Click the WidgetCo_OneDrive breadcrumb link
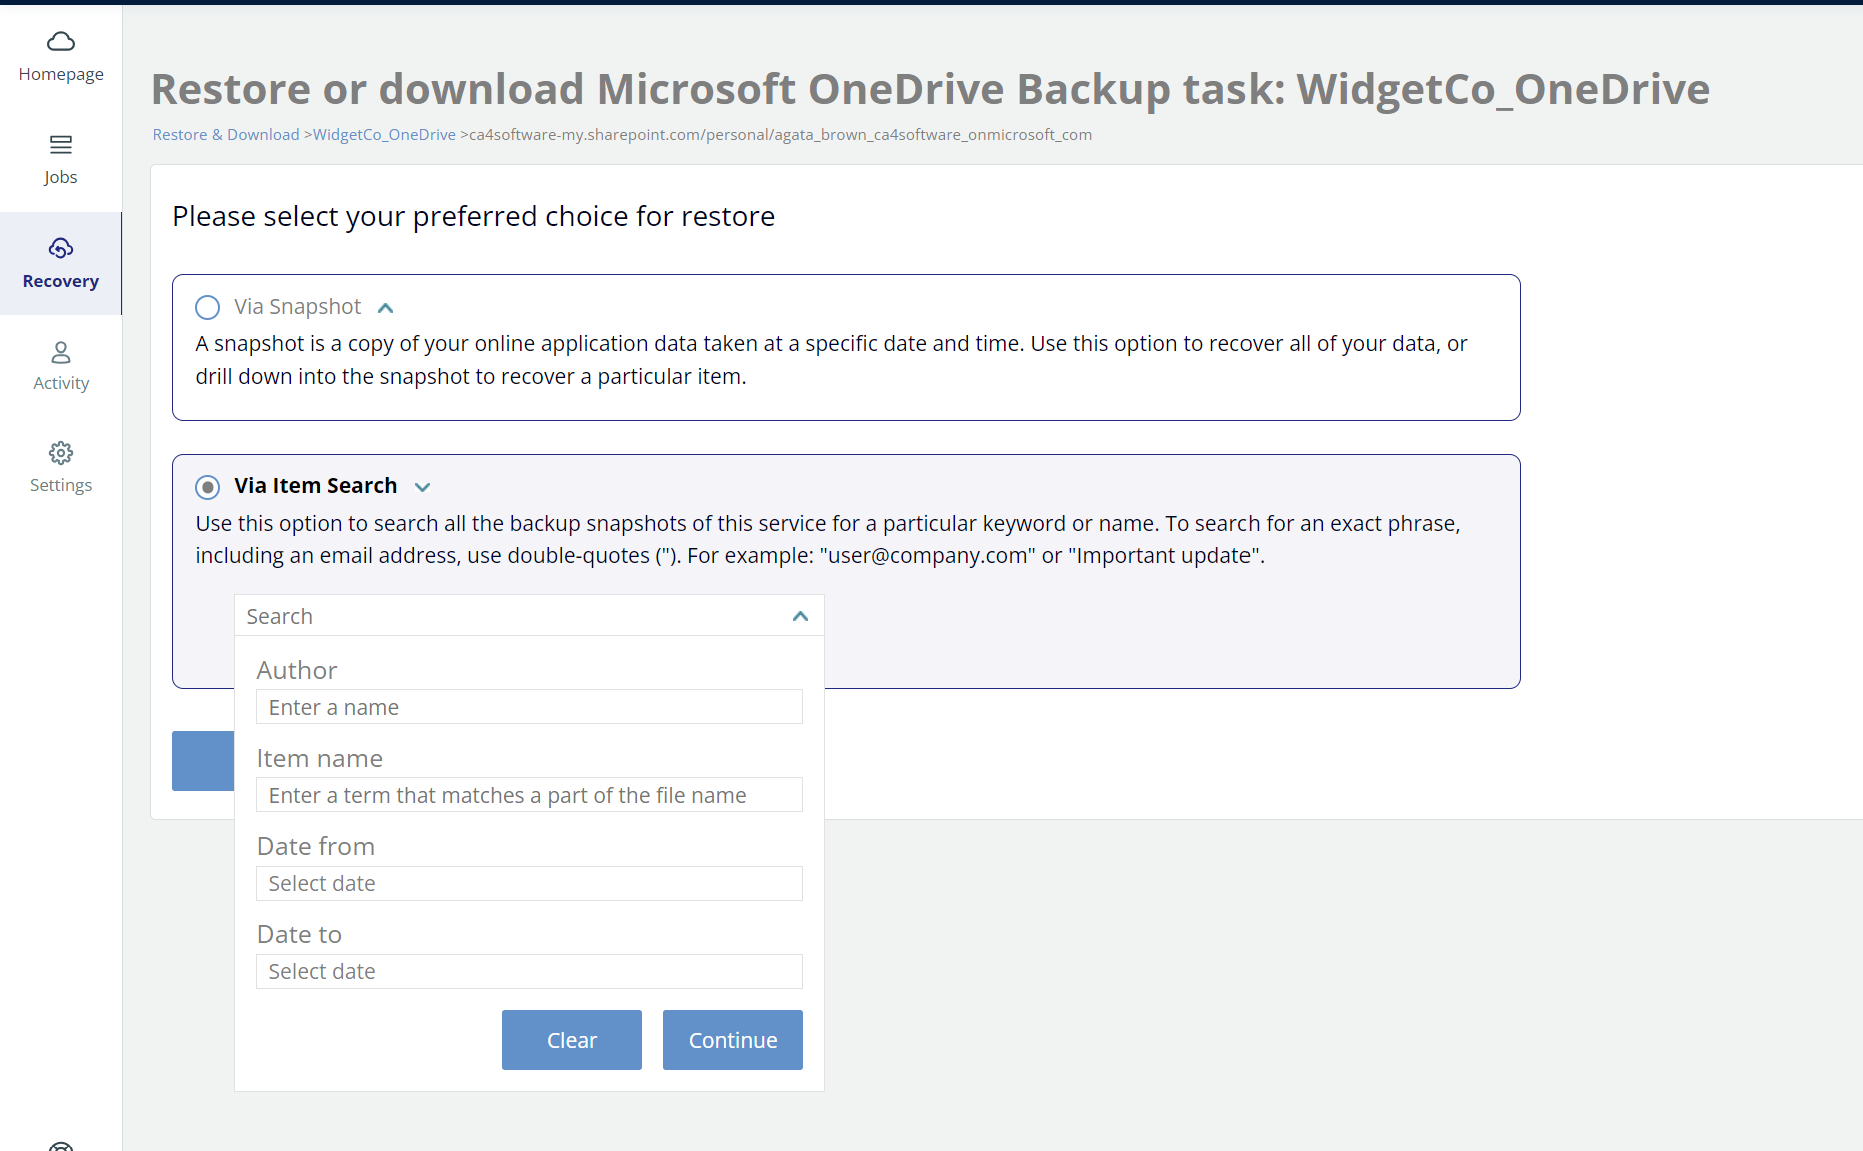 pos(384,135)
